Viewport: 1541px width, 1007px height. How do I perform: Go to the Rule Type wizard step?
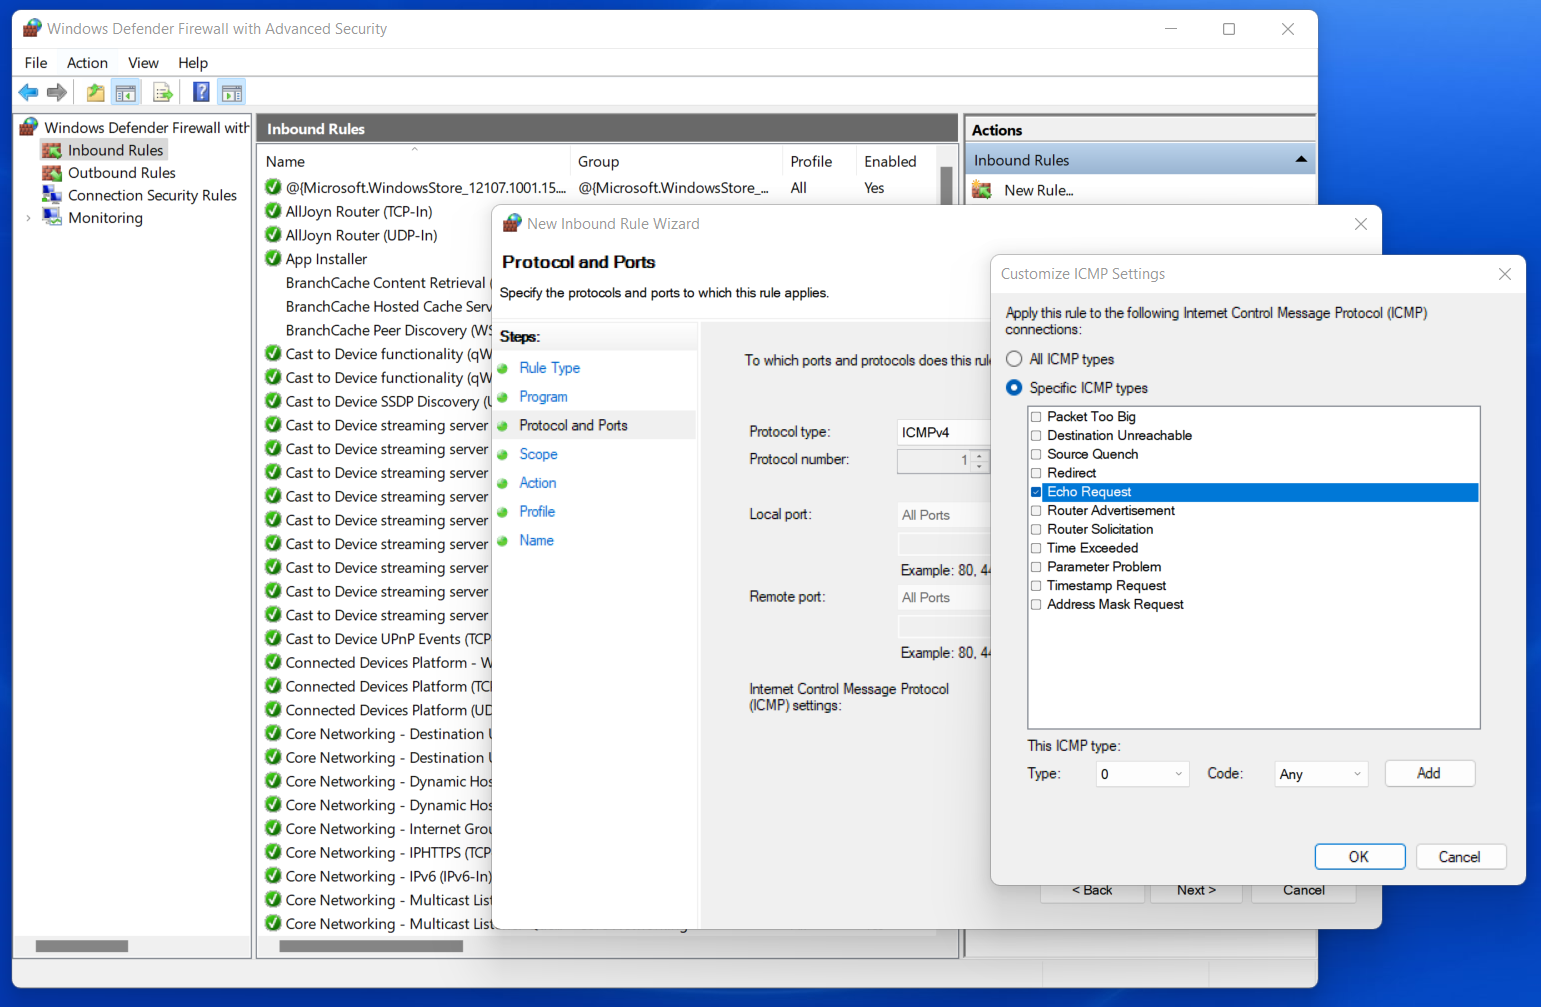(549, 368)
